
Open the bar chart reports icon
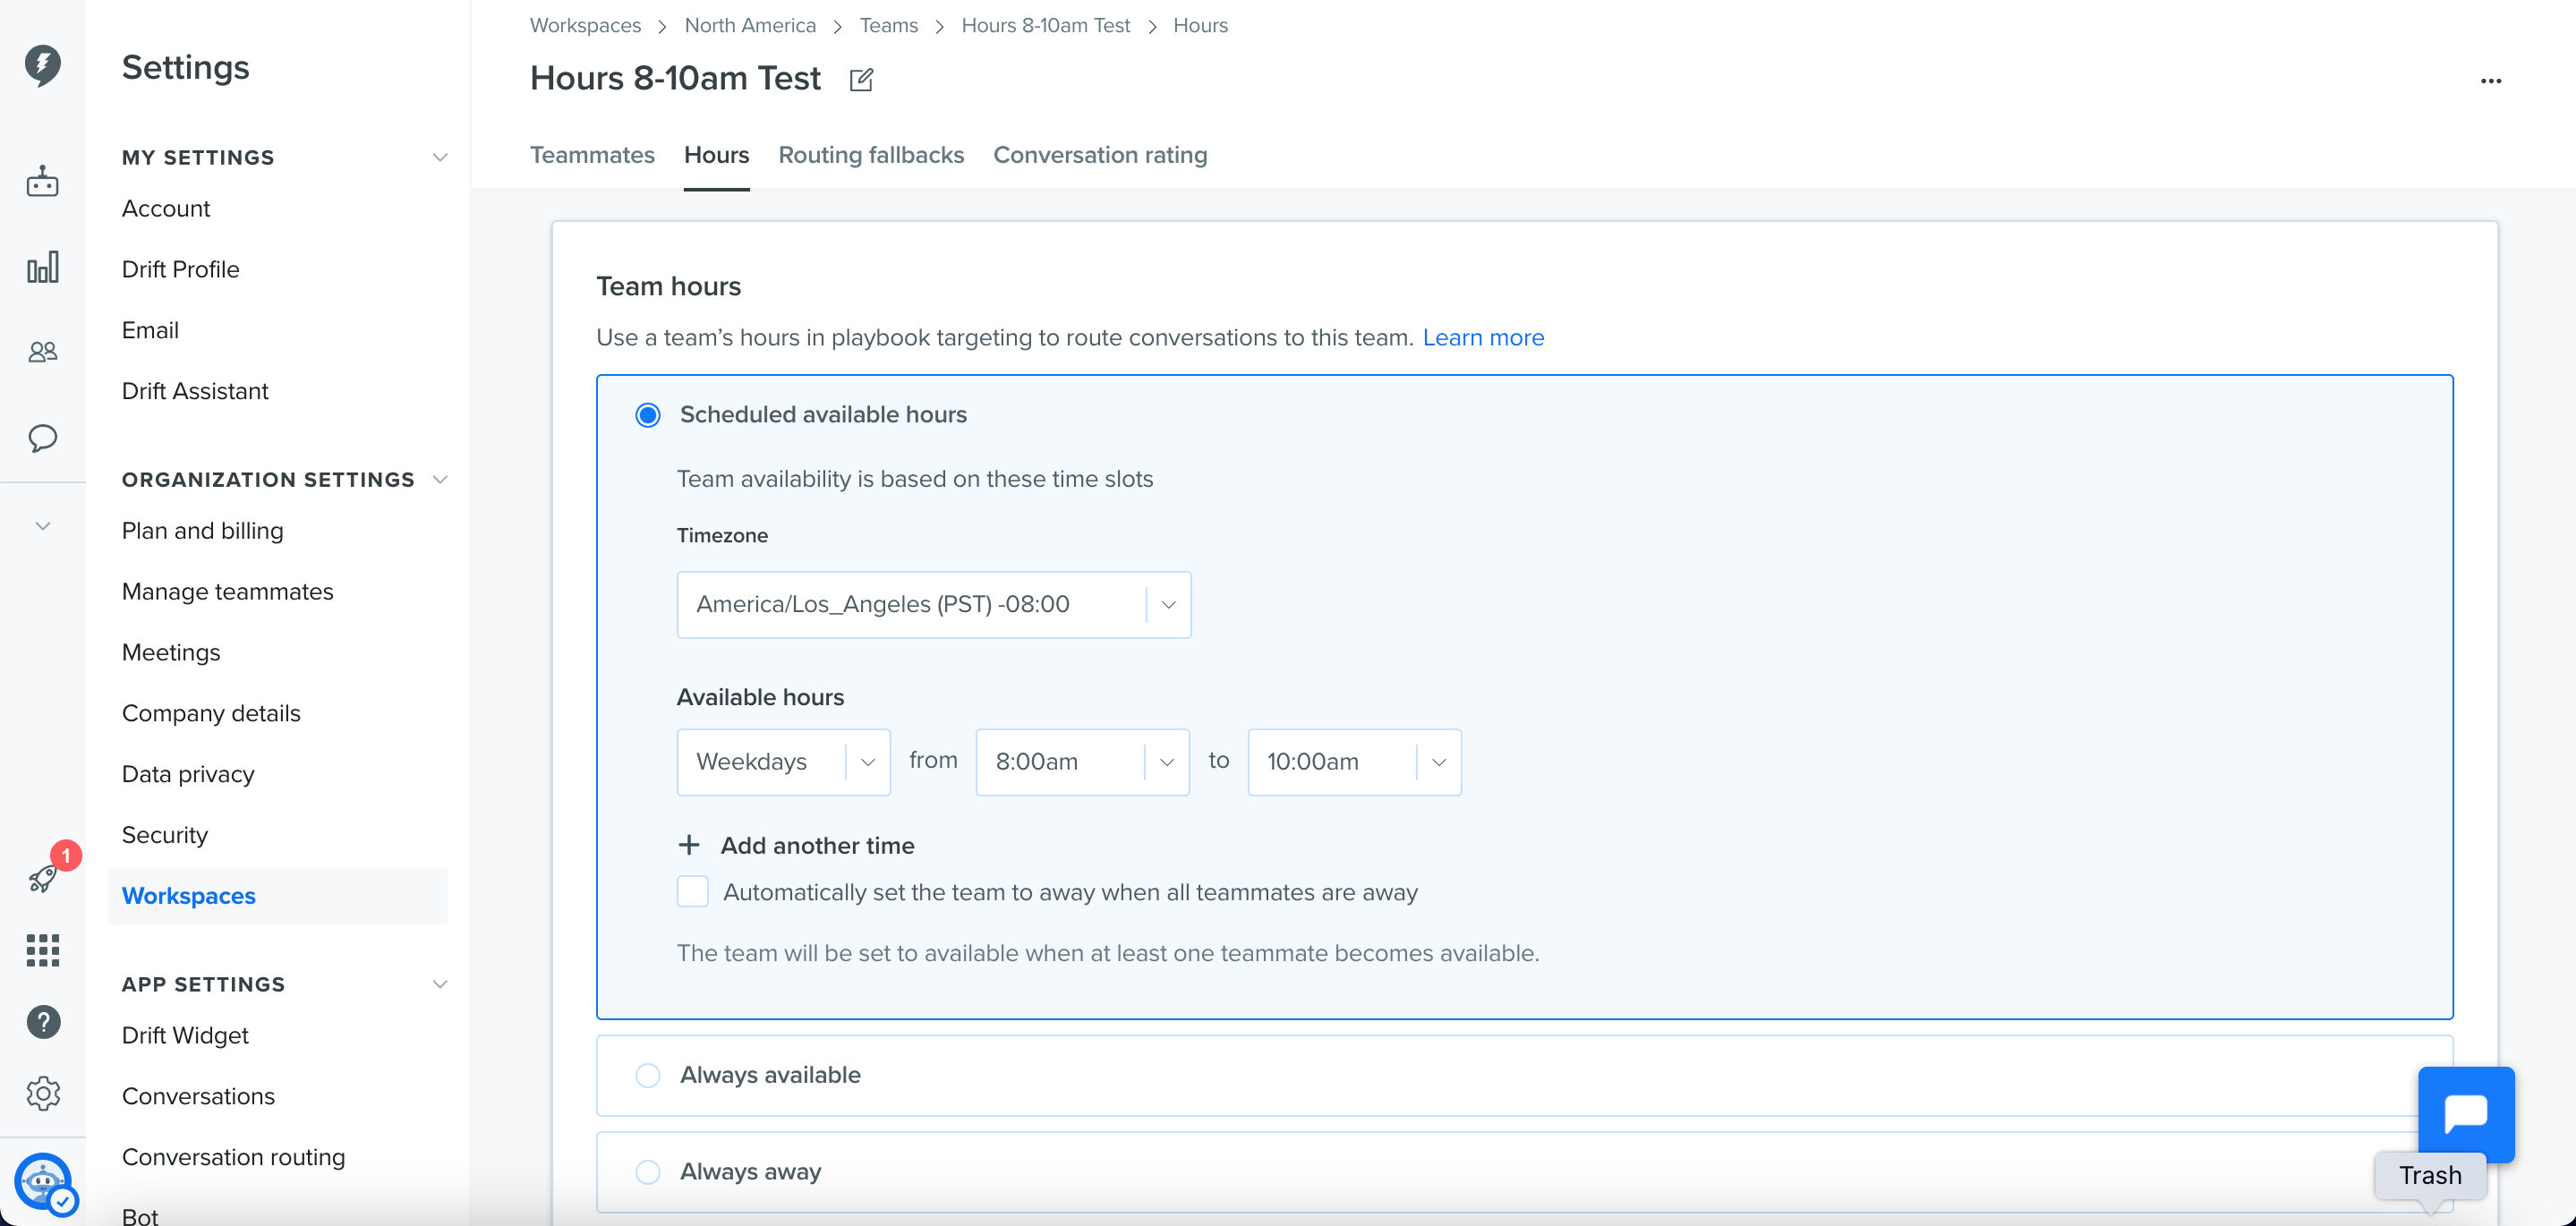[x=42, y=267]
